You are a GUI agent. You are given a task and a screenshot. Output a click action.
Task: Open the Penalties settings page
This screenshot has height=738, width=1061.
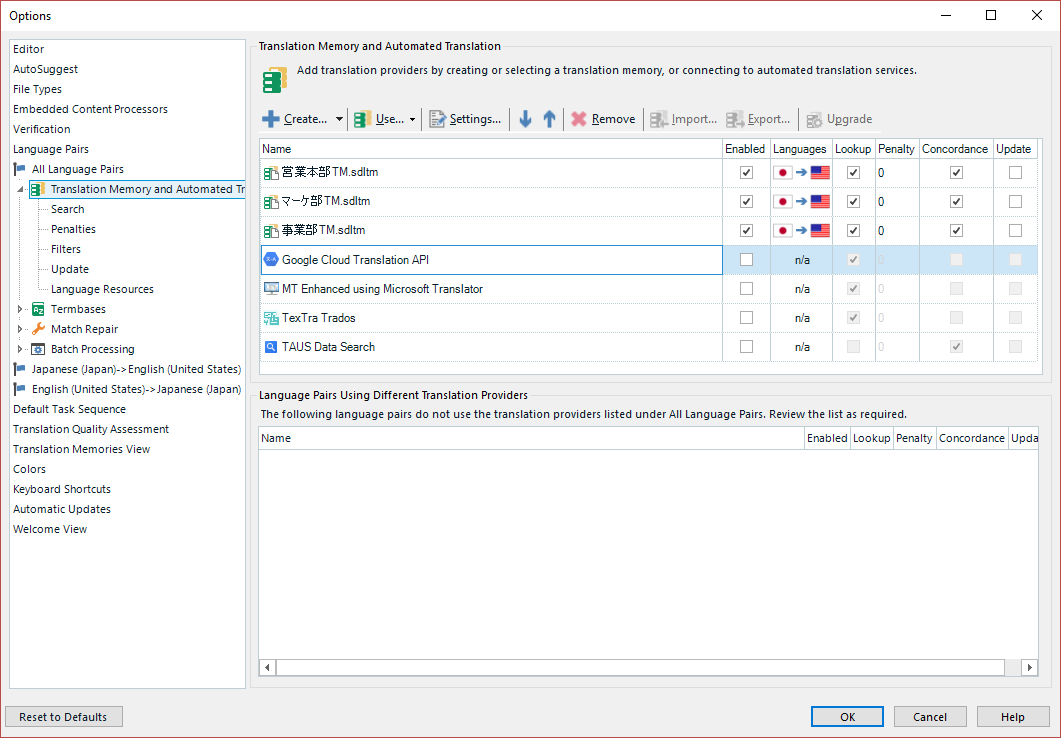tap(73, 229)
